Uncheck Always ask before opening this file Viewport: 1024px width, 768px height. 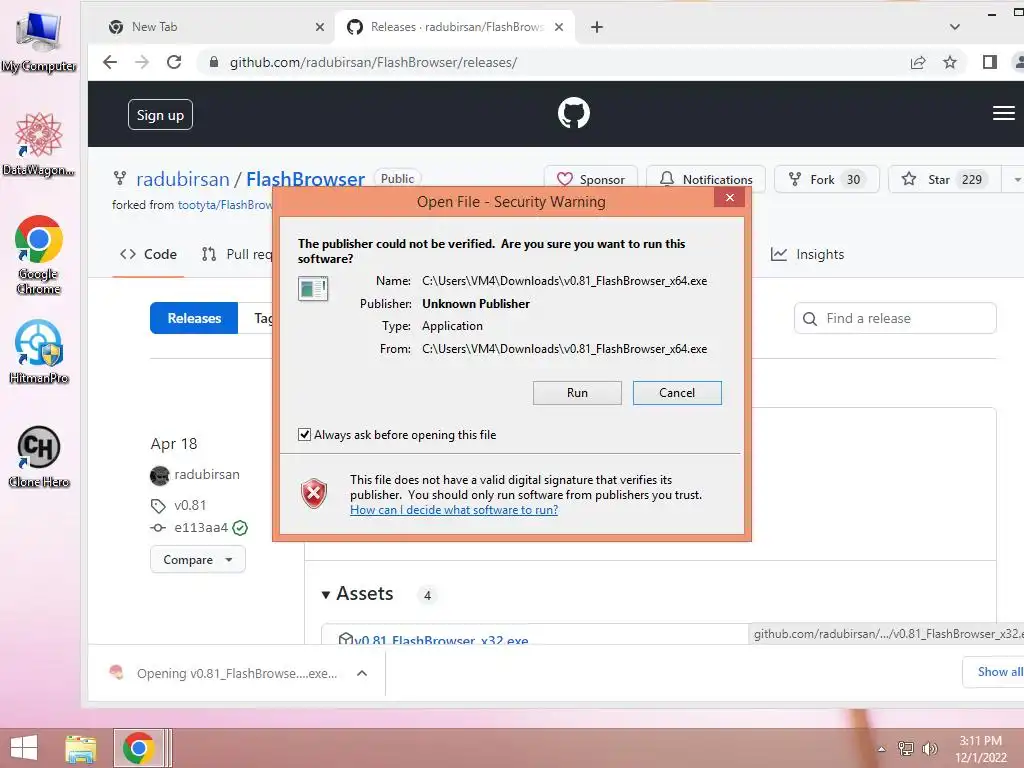pyautogui.click(x=304, y=434)
